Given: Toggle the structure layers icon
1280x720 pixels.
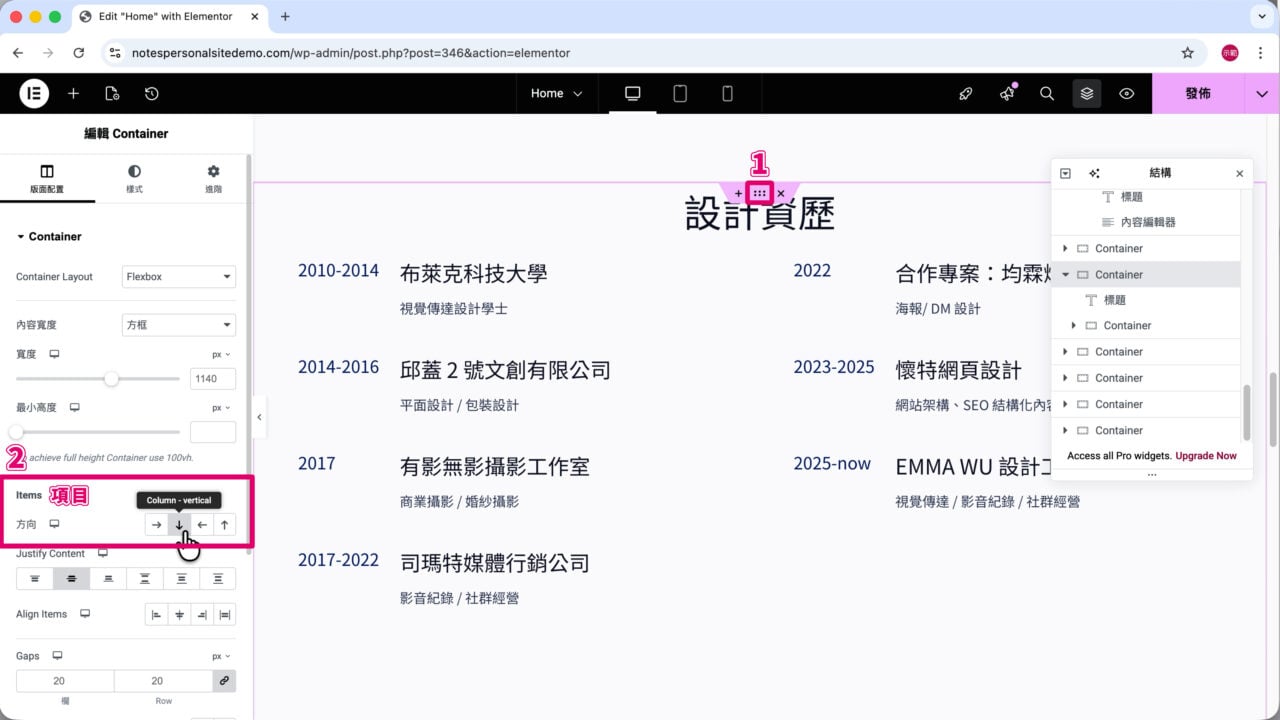Looking at the screenshot, I should 1087,93.
